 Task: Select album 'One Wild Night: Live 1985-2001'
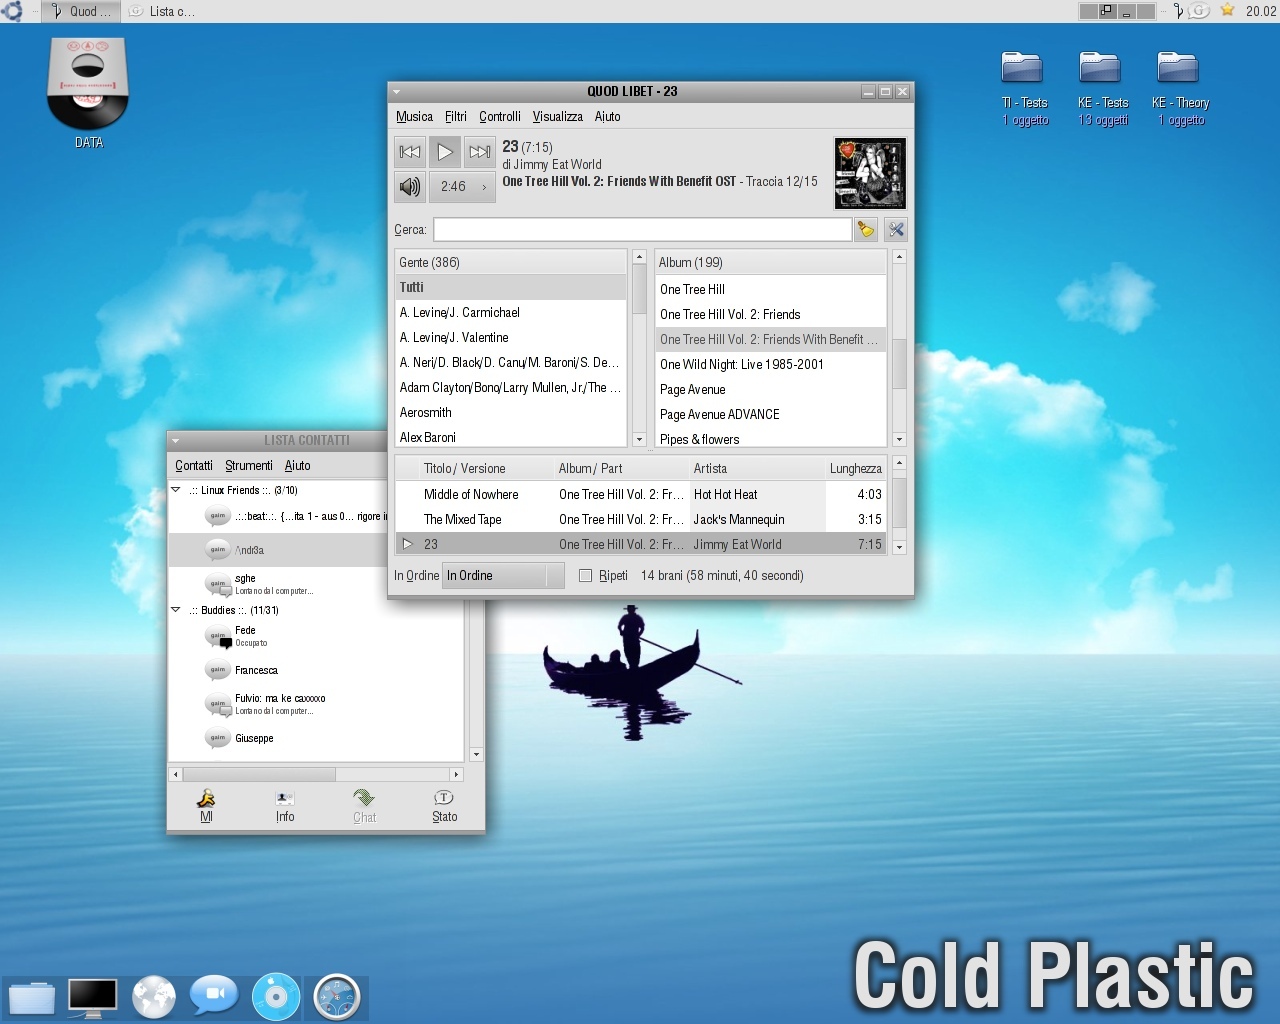pos(770,364)
